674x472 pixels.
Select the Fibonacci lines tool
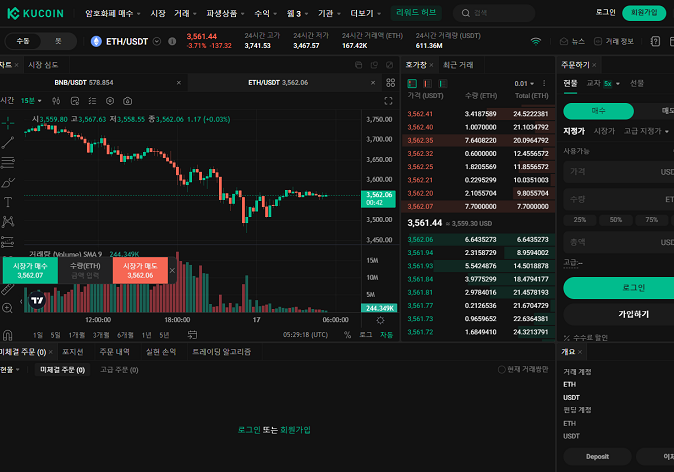pos(8,162)
